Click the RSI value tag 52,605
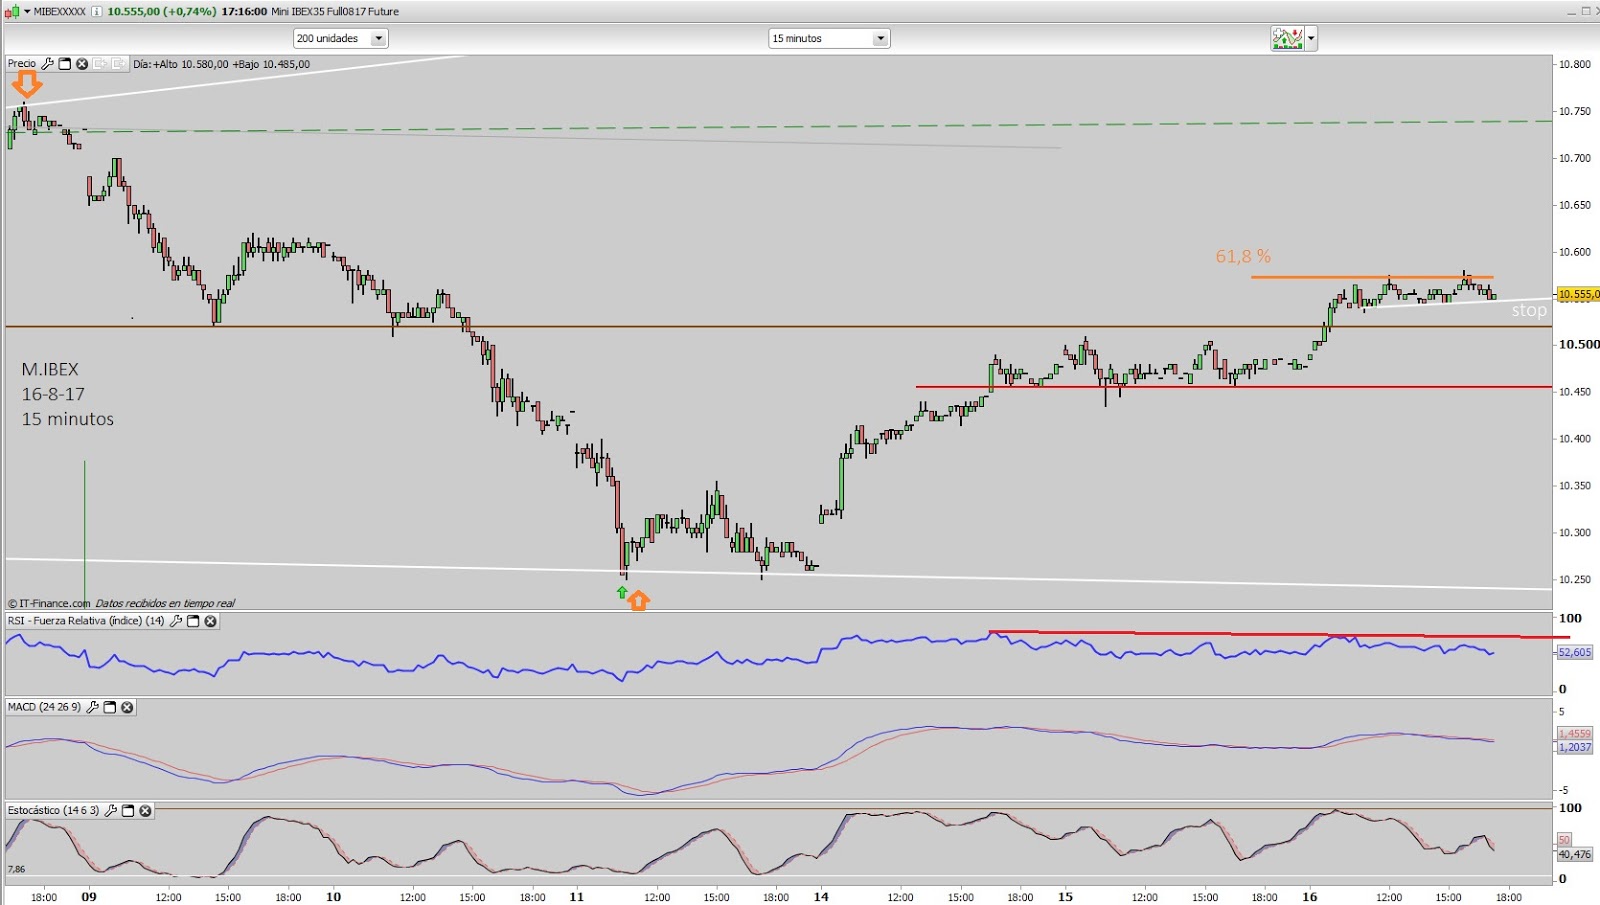 tap(1575, 652)
